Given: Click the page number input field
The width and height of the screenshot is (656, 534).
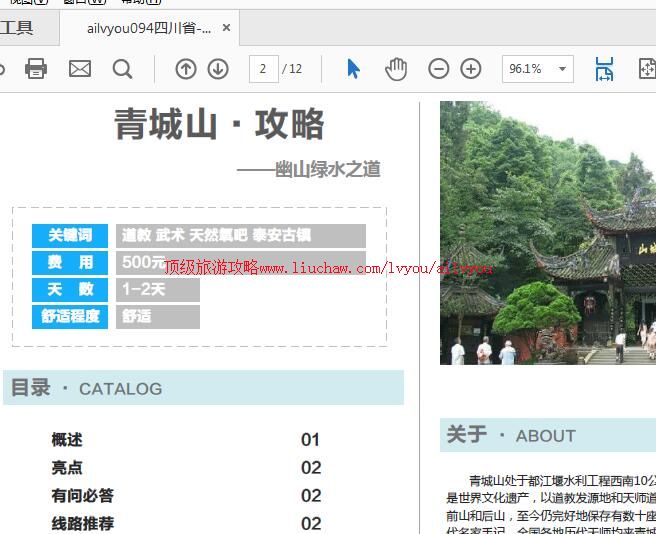Looking at the screenshot, I should click(x=263, y=68).
